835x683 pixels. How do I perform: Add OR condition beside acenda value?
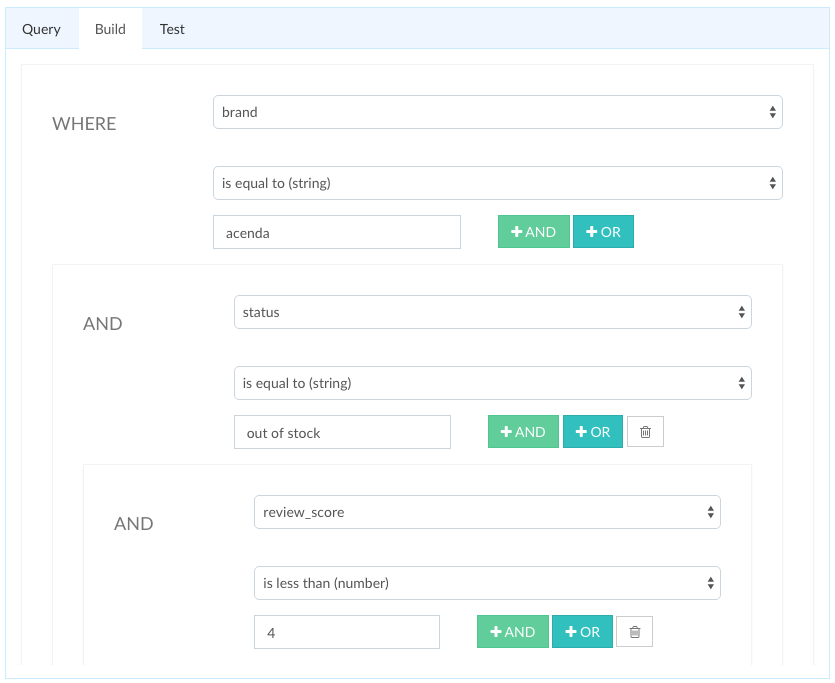pos(603,232)
